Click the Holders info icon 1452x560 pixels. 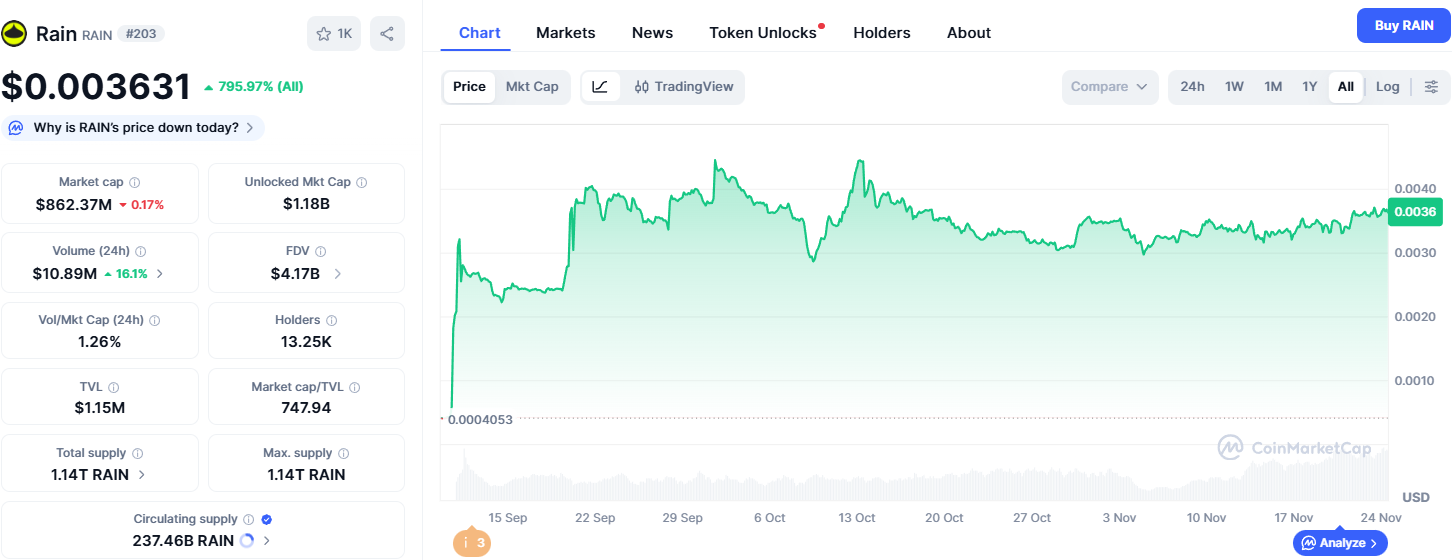point(331,321)
